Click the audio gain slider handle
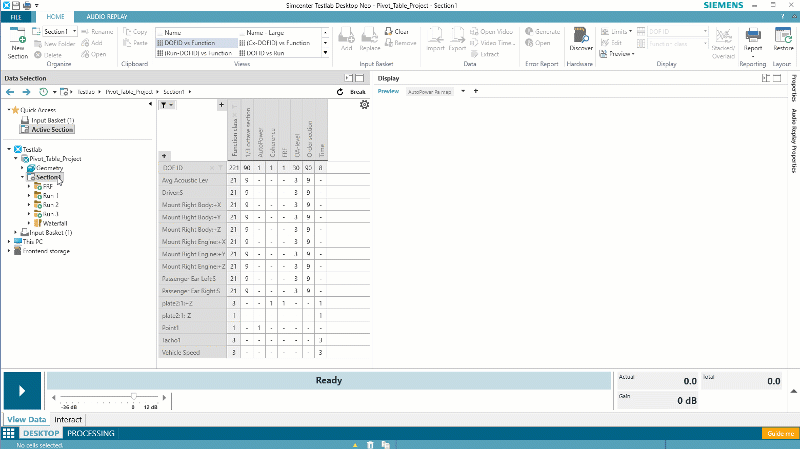 pos(133,397)
